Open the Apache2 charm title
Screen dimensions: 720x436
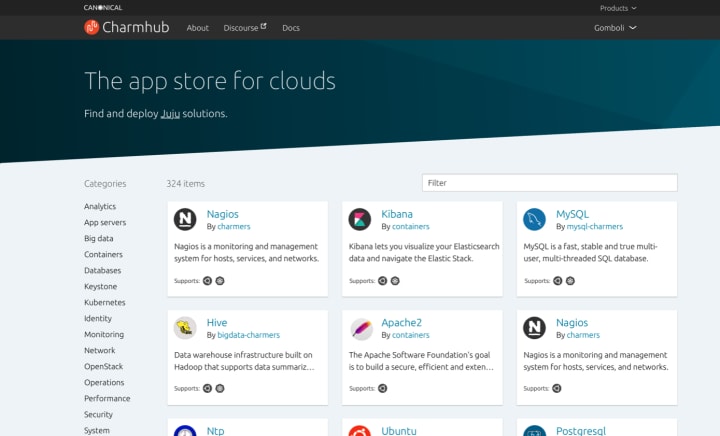(401, 322)
